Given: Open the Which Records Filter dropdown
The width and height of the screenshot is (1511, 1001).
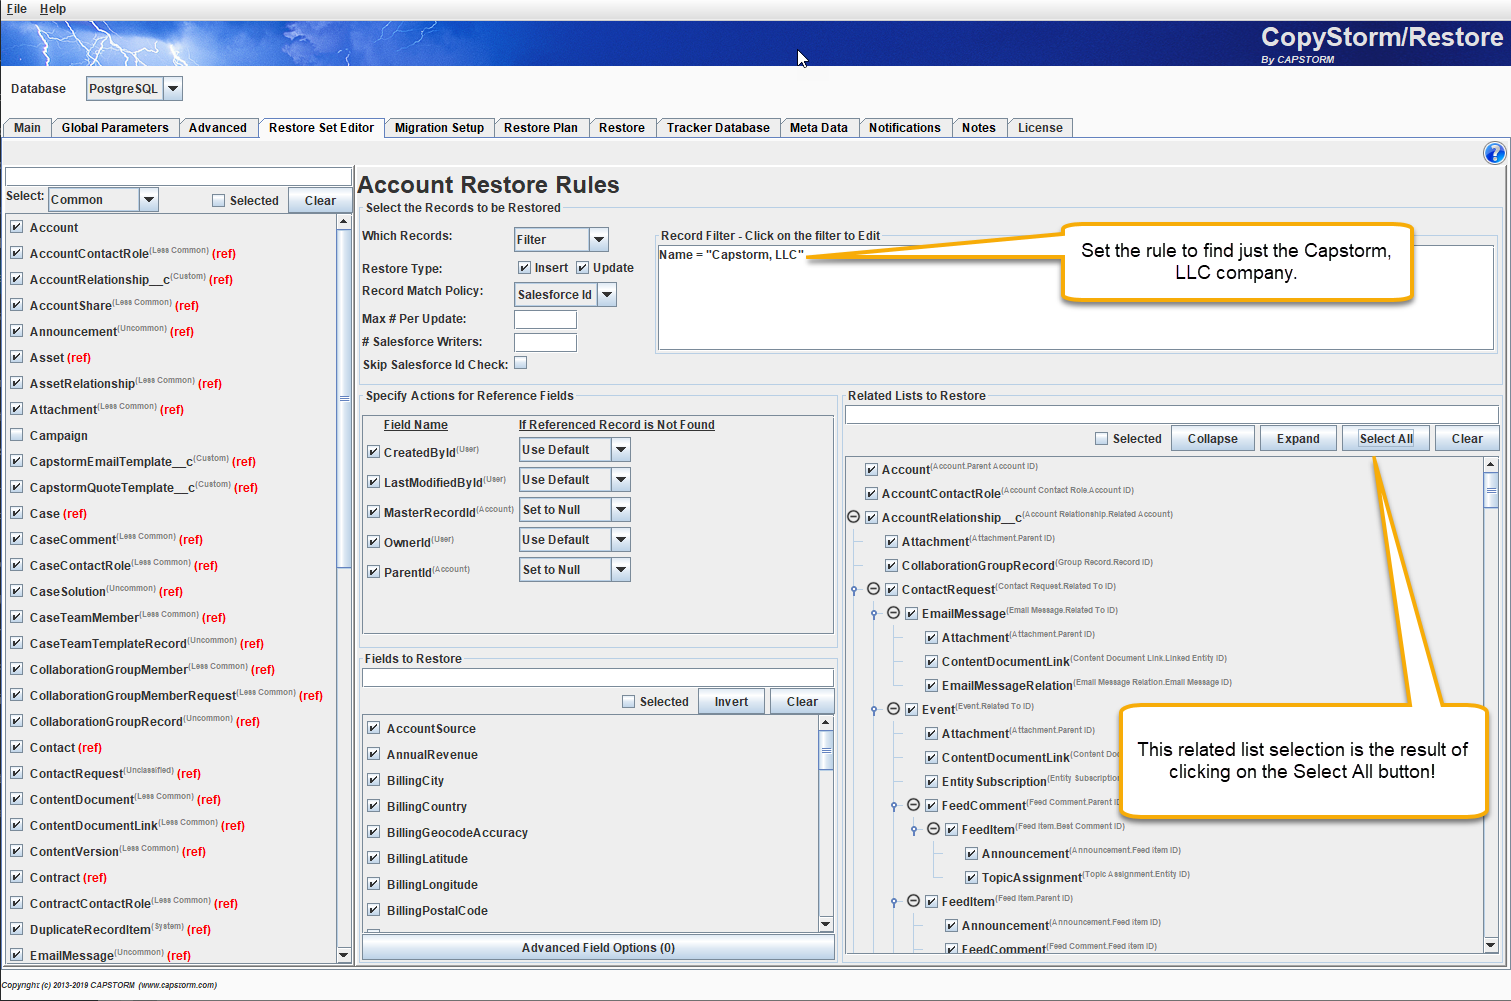Looking at the screenshot, I should coord(598,240).
